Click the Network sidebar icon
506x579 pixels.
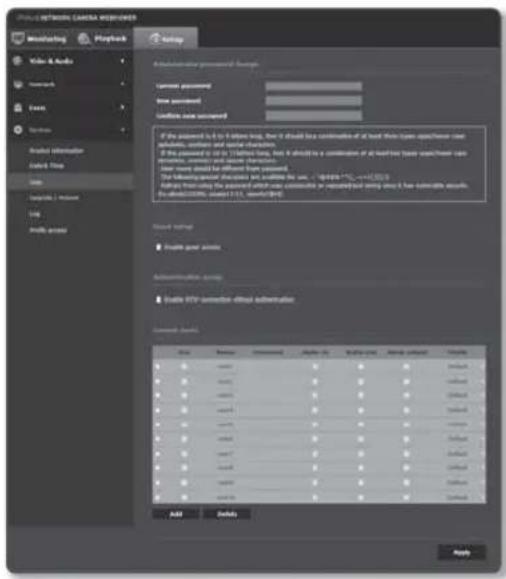(x=18, y=85)
